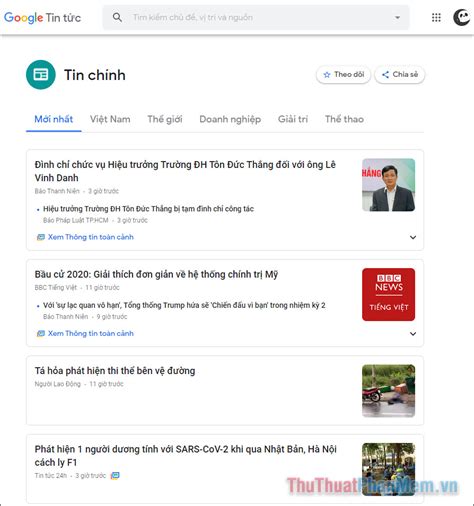Click Xem Thông tin toàn cảnh under BBC story
Viewport: 474px width, 506px height.
coord(91,333)
